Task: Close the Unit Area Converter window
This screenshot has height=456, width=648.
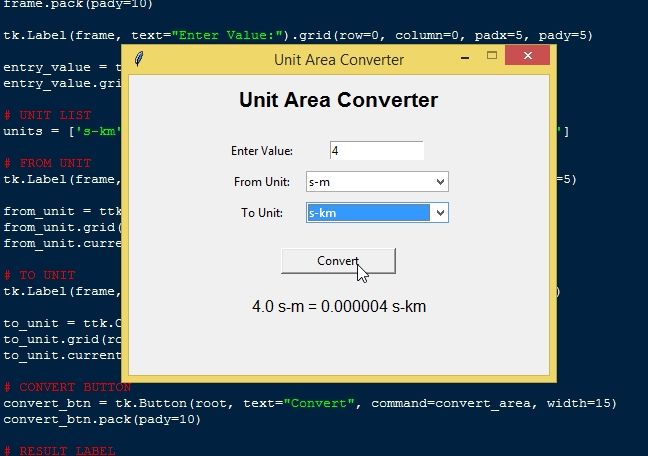Action: pos(527,58)
